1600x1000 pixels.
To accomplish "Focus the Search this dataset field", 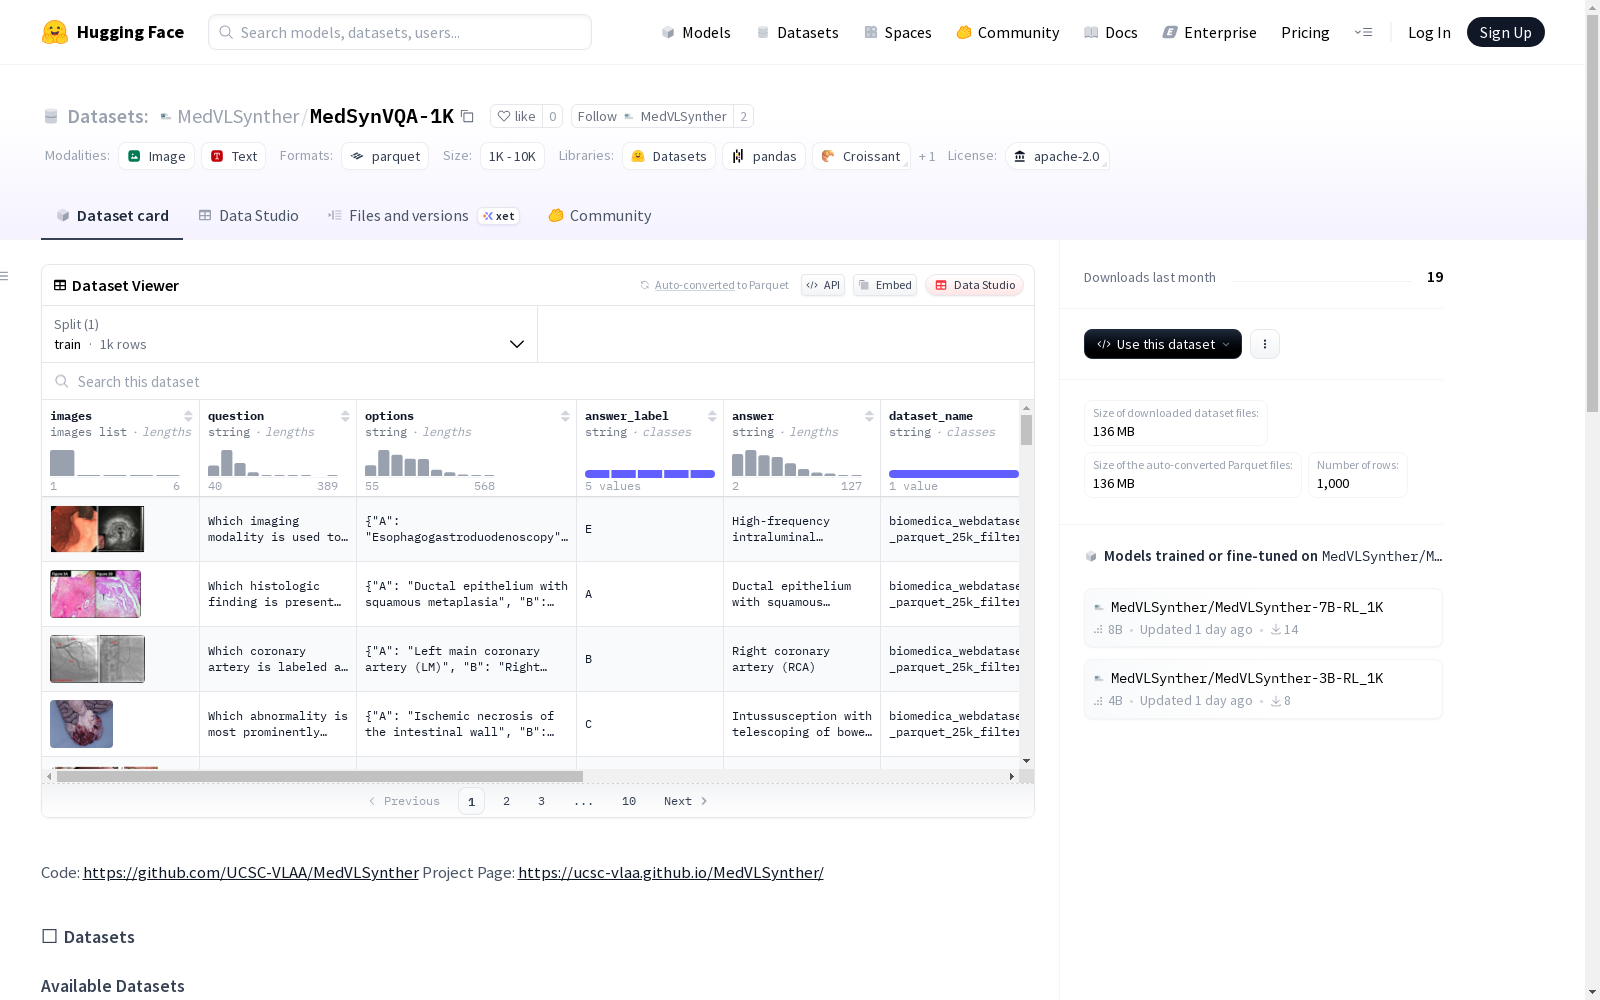I will click(x=538, y=381).
